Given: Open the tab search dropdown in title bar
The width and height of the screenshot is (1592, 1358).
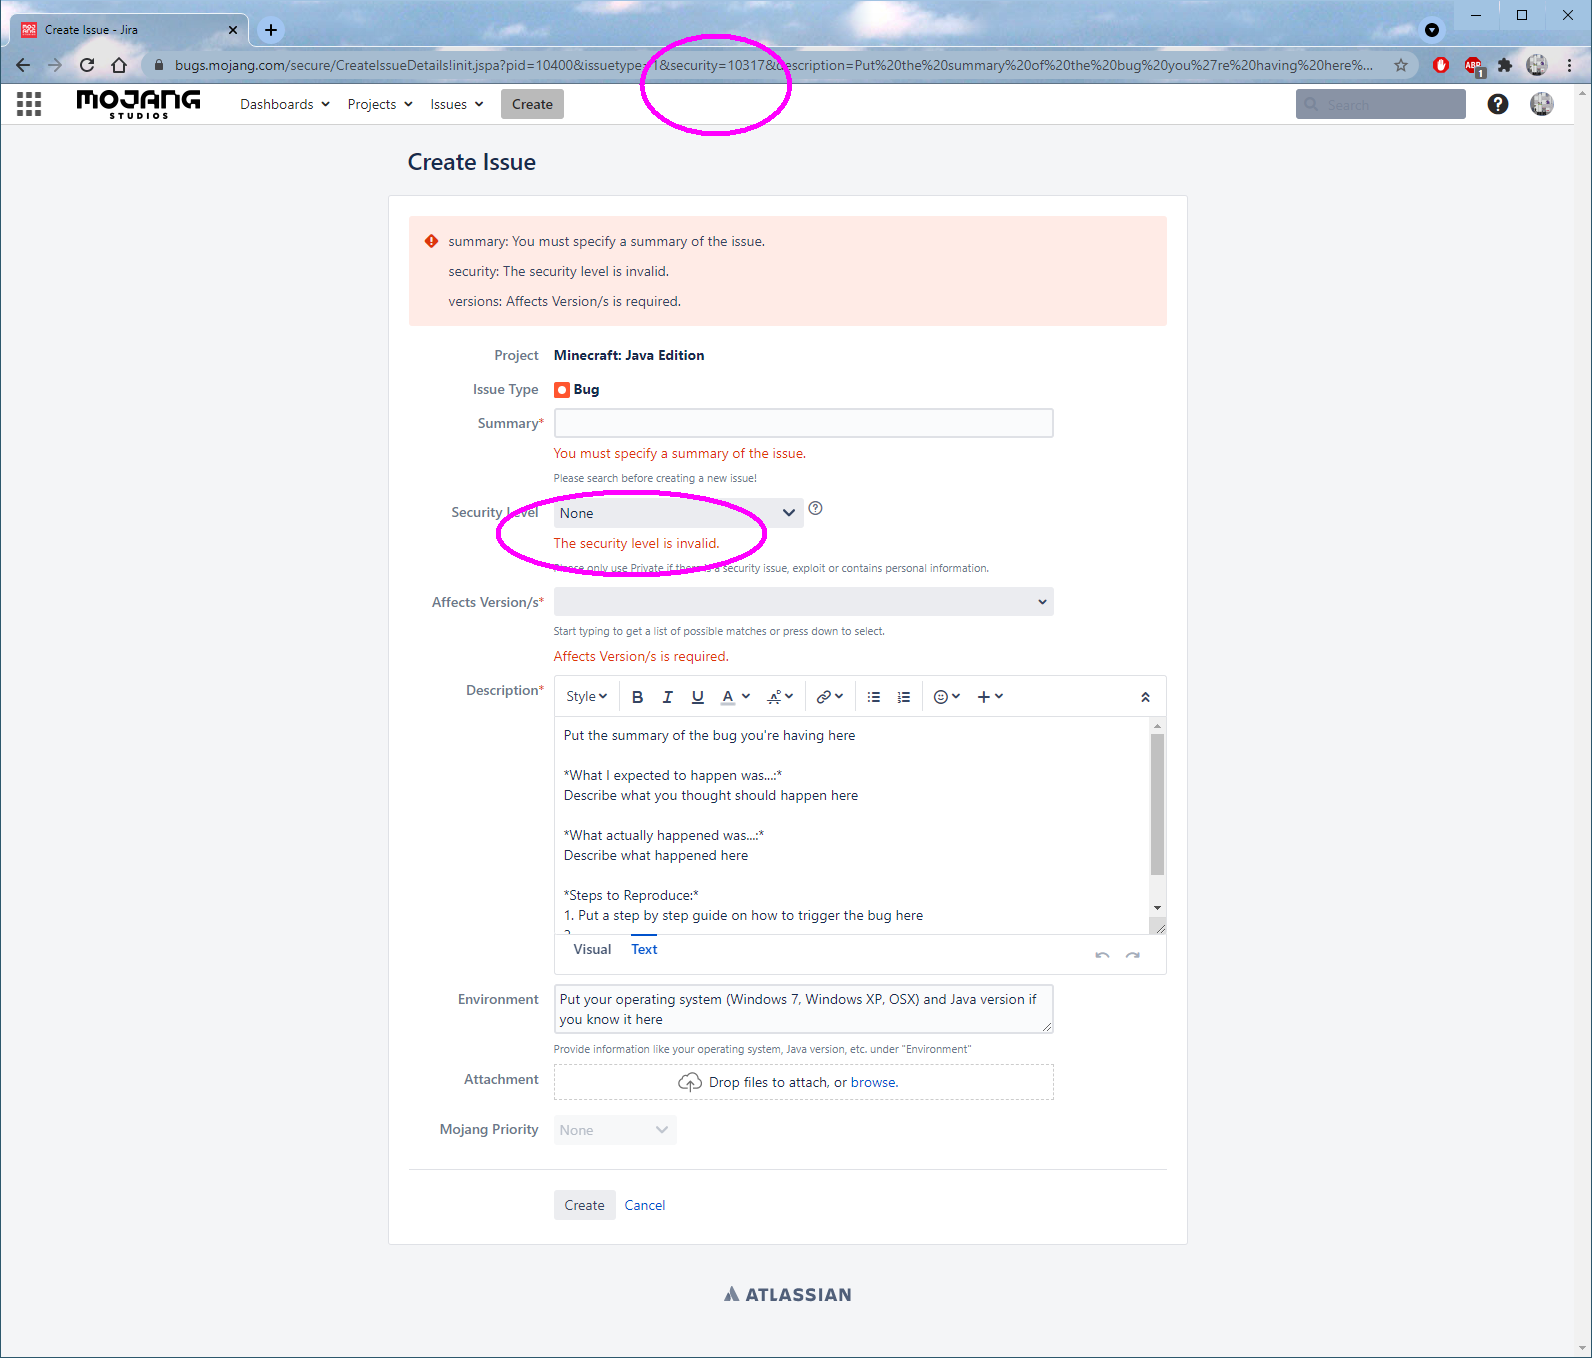Looking at the screenshot, I should [1432, 30].
